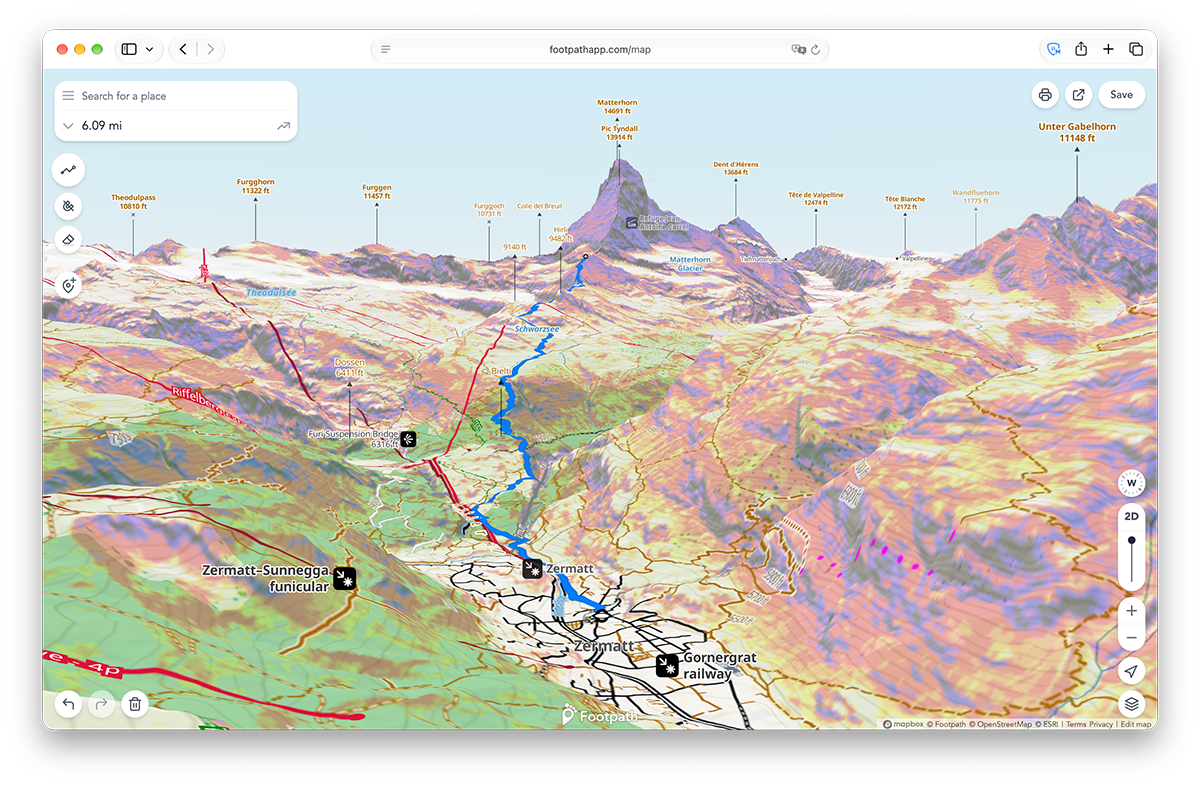Open the share/export icon
This screenshot has width=1200, height=785.
click(1078, 95)
